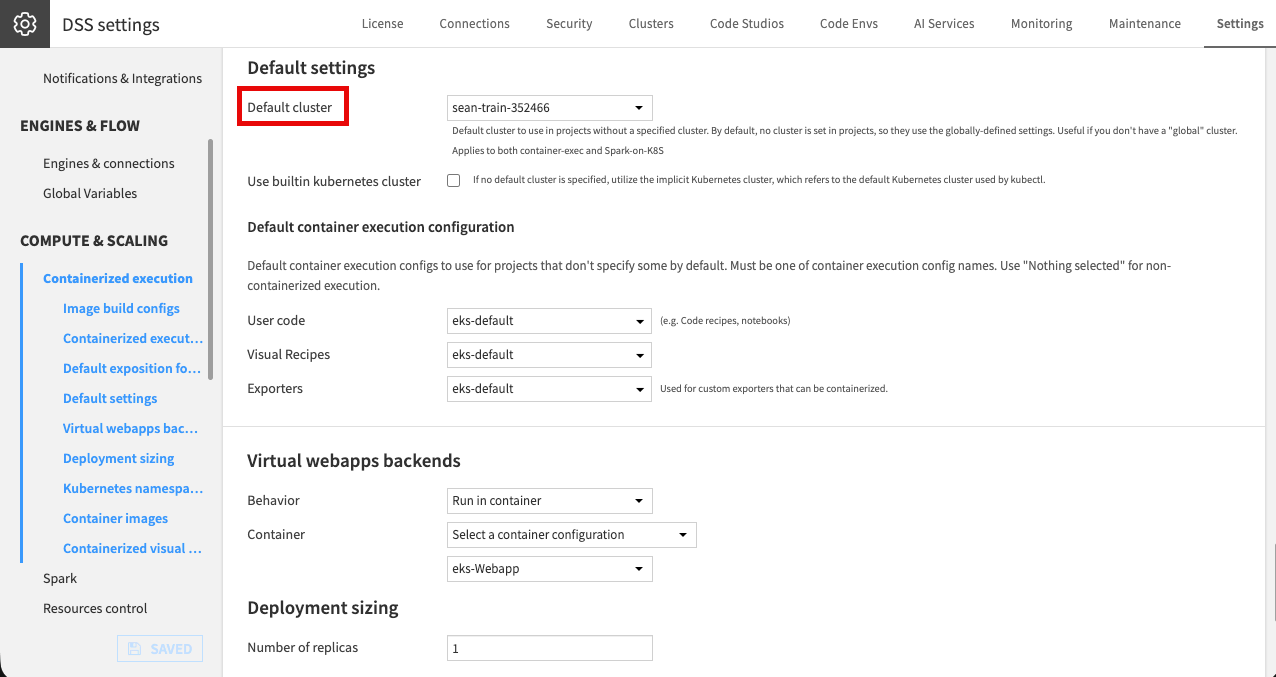Click the sidebar vertical scrollbar
The width and height of the screenshot is (1276, 677).
(210, 259)
